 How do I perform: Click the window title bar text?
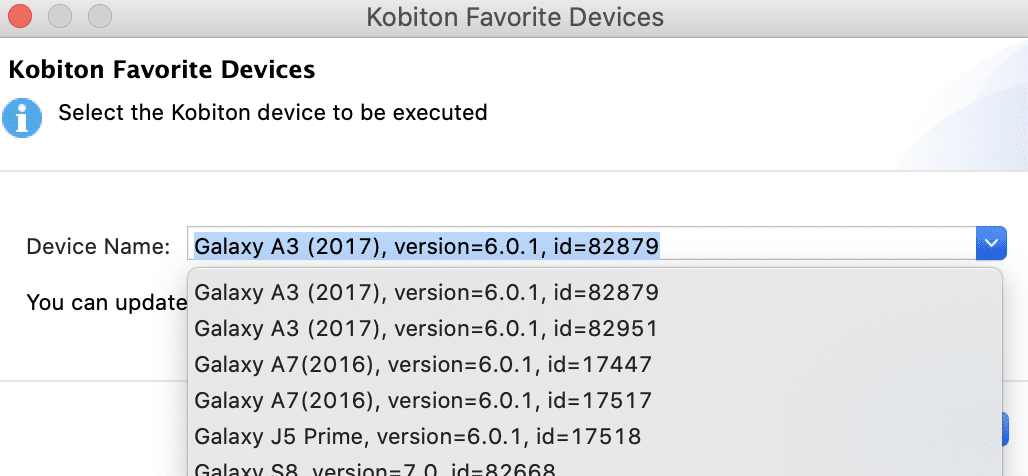point(514,17)
